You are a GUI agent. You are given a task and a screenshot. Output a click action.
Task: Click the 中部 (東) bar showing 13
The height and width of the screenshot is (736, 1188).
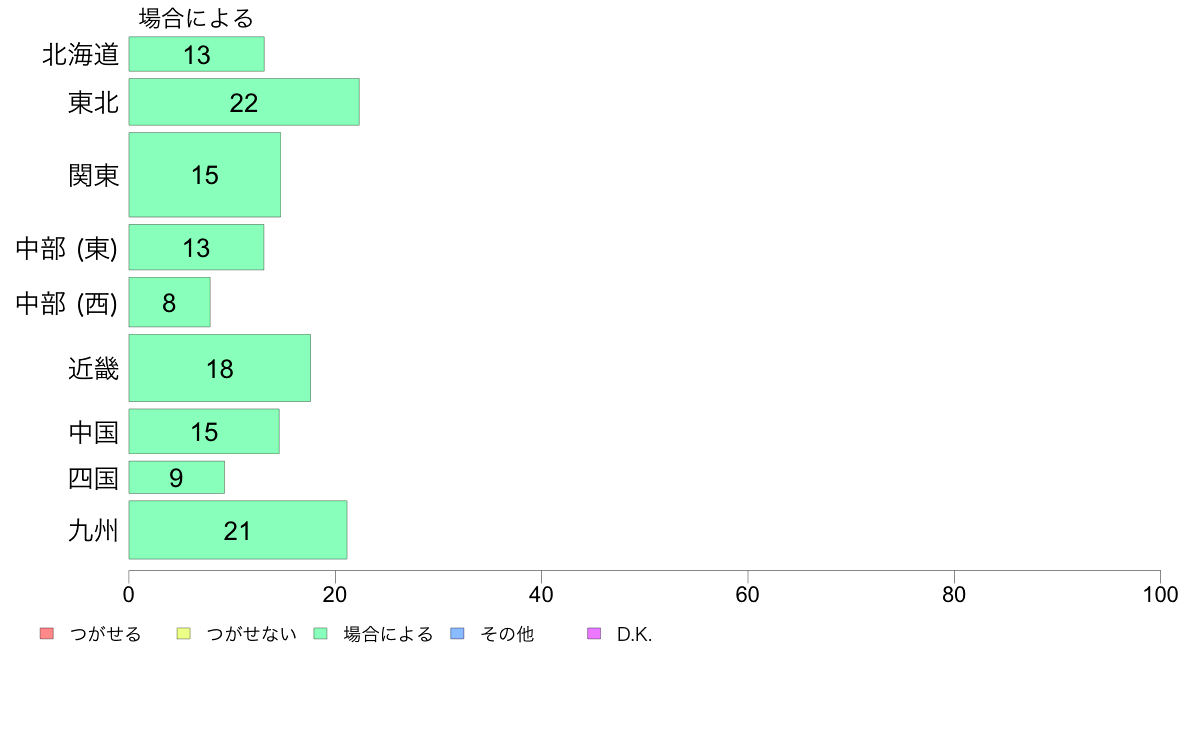click(196, 247)
